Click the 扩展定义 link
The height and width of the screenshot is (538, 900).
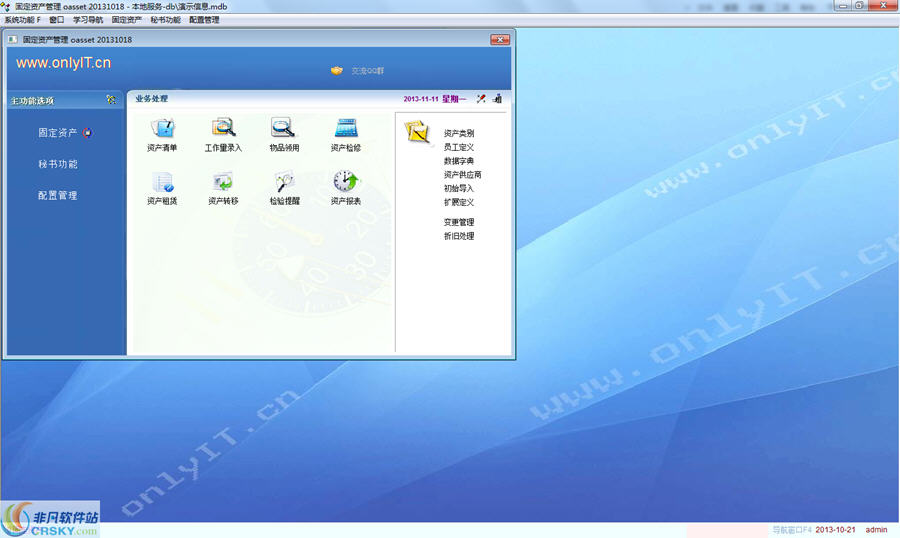[x=459, y=202]
